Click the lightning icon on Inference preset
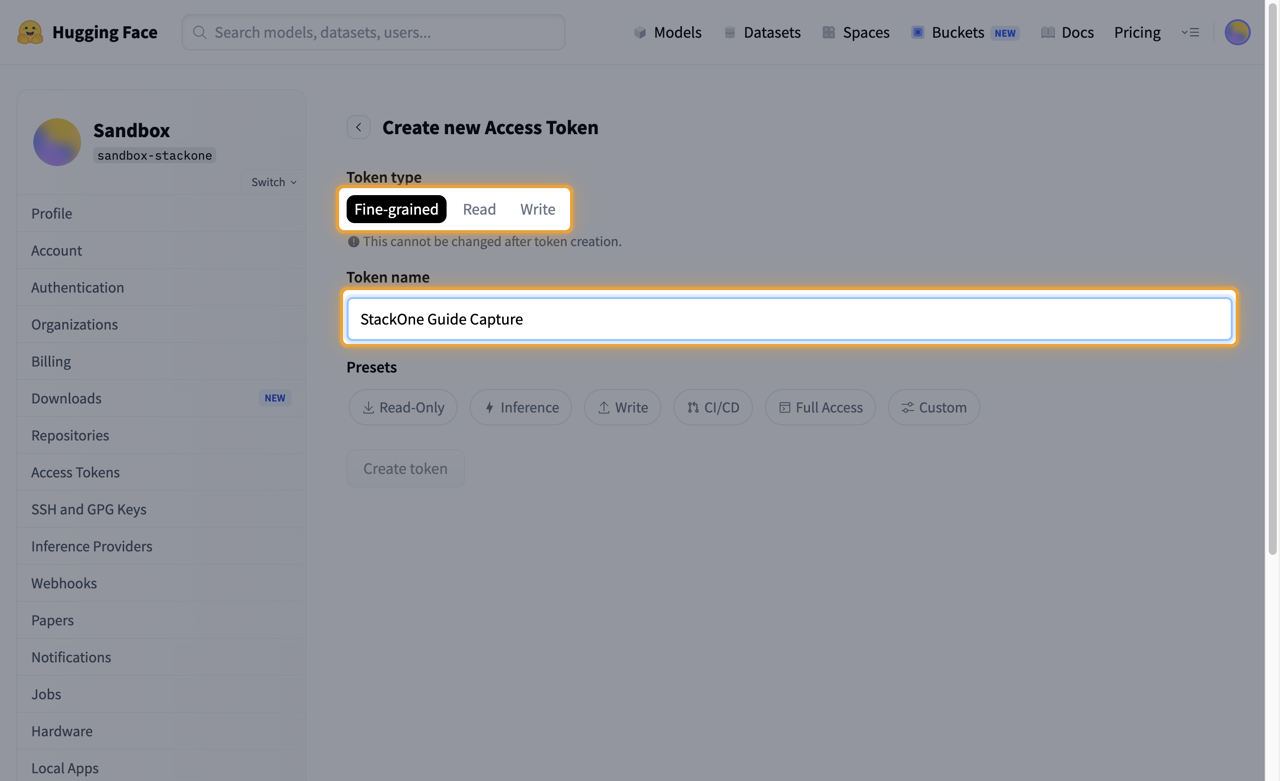 (x=489, y=407)
